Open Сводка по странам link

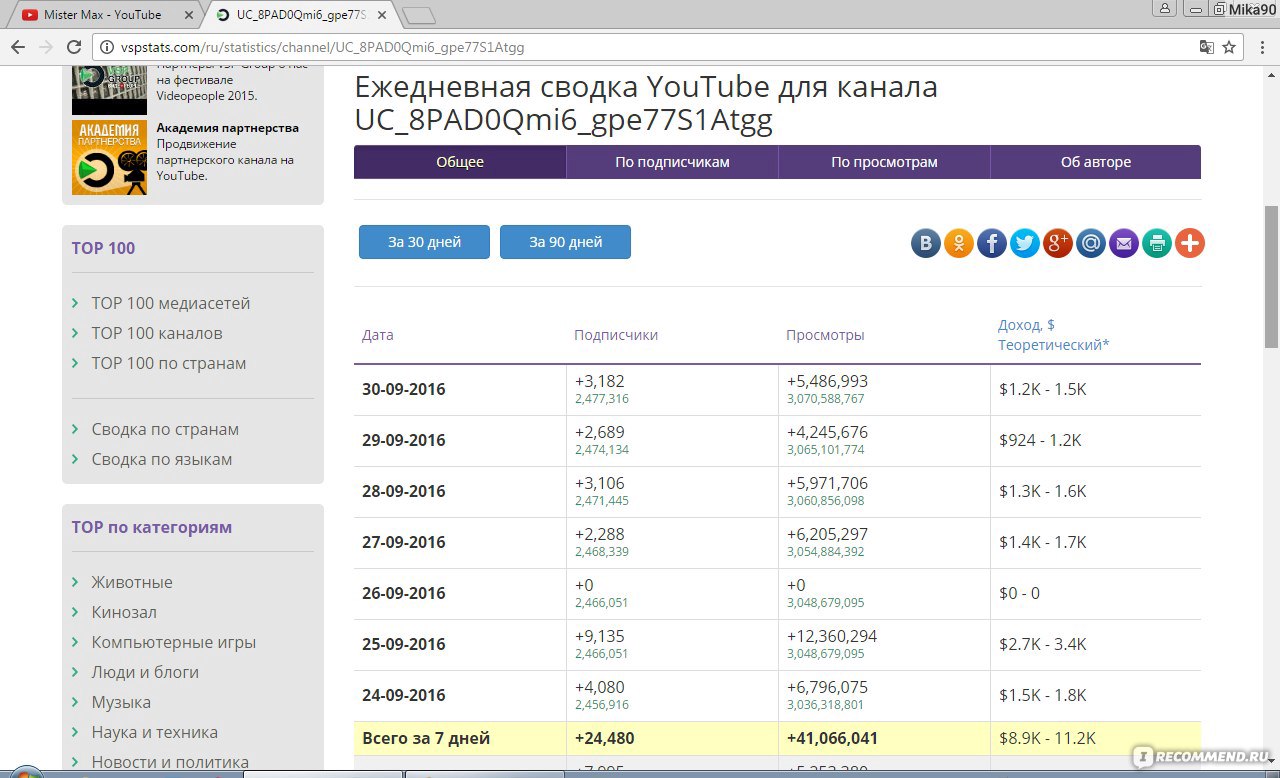coord(165,429)
